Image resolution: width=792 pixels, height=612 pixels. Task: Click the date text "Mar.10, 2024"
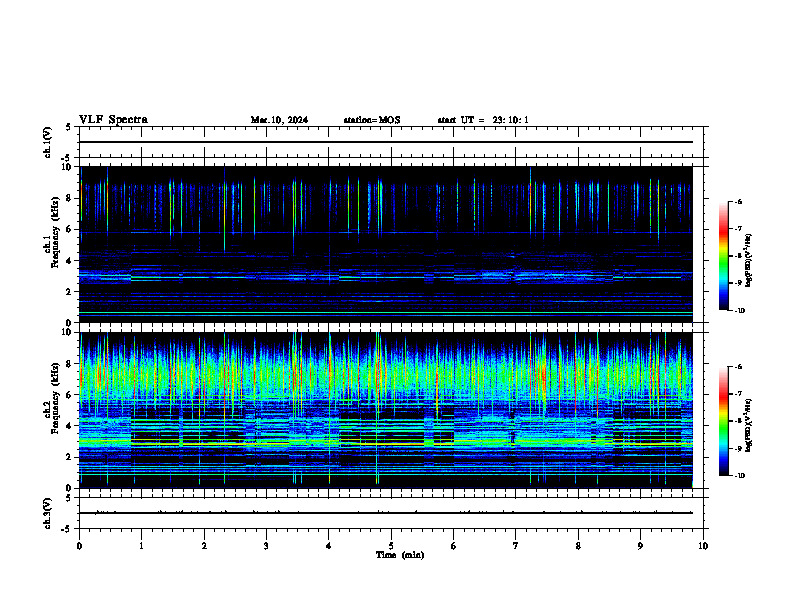pos(279,120)
